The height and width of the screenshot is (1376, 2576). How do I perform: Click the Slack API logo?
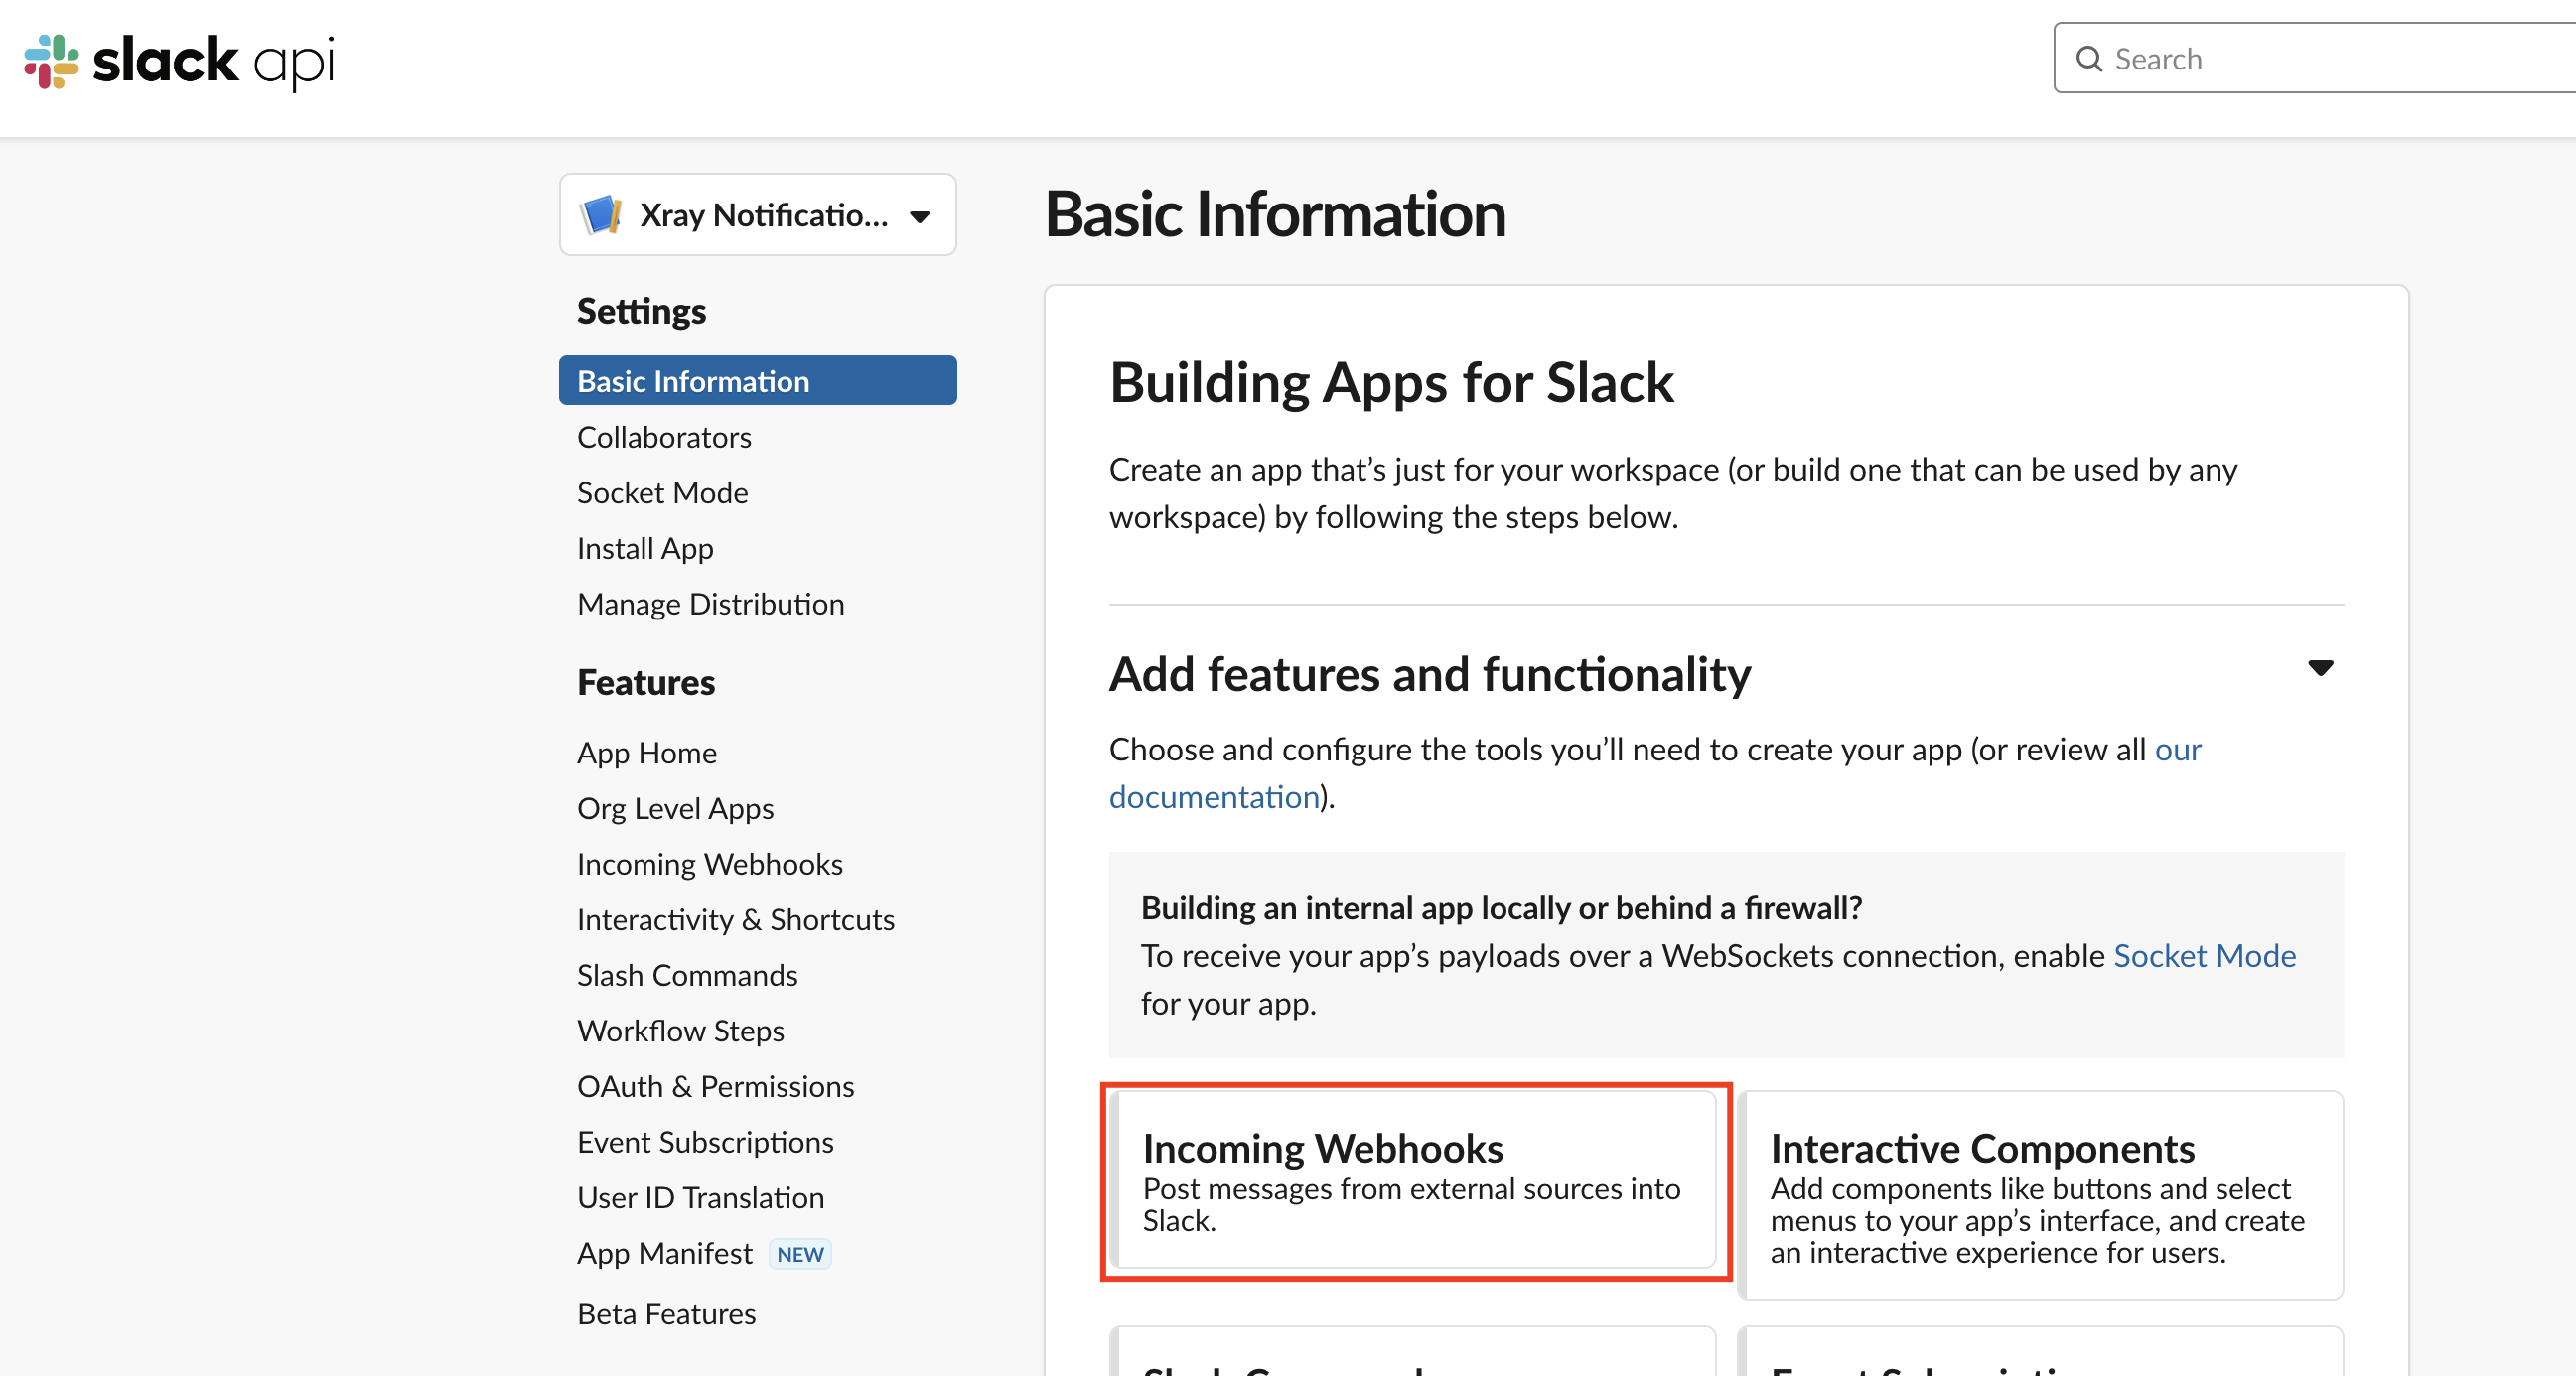point(179,62)
